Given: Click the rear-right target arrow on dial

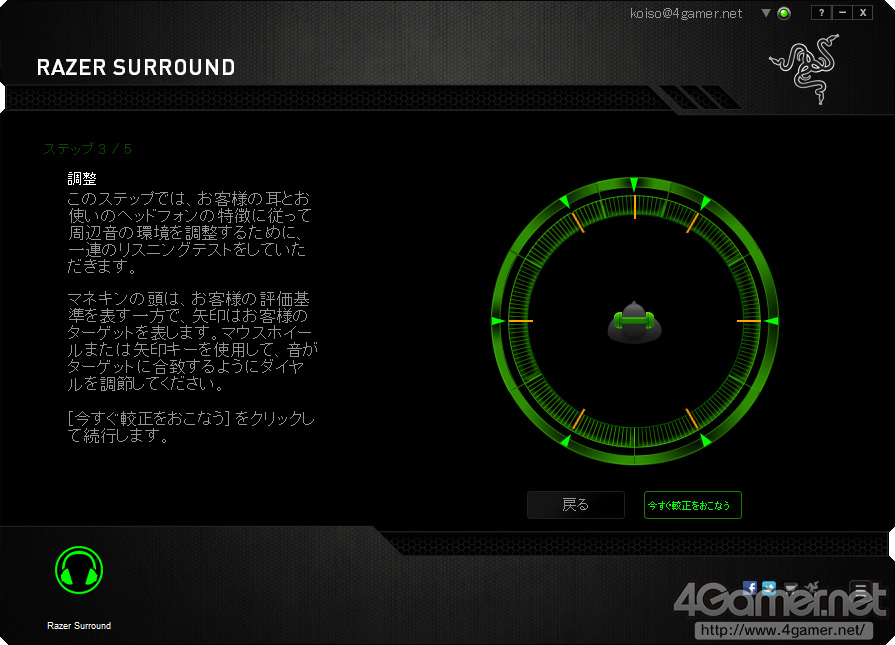Looking at the screenshot, I should click(705, 440).
